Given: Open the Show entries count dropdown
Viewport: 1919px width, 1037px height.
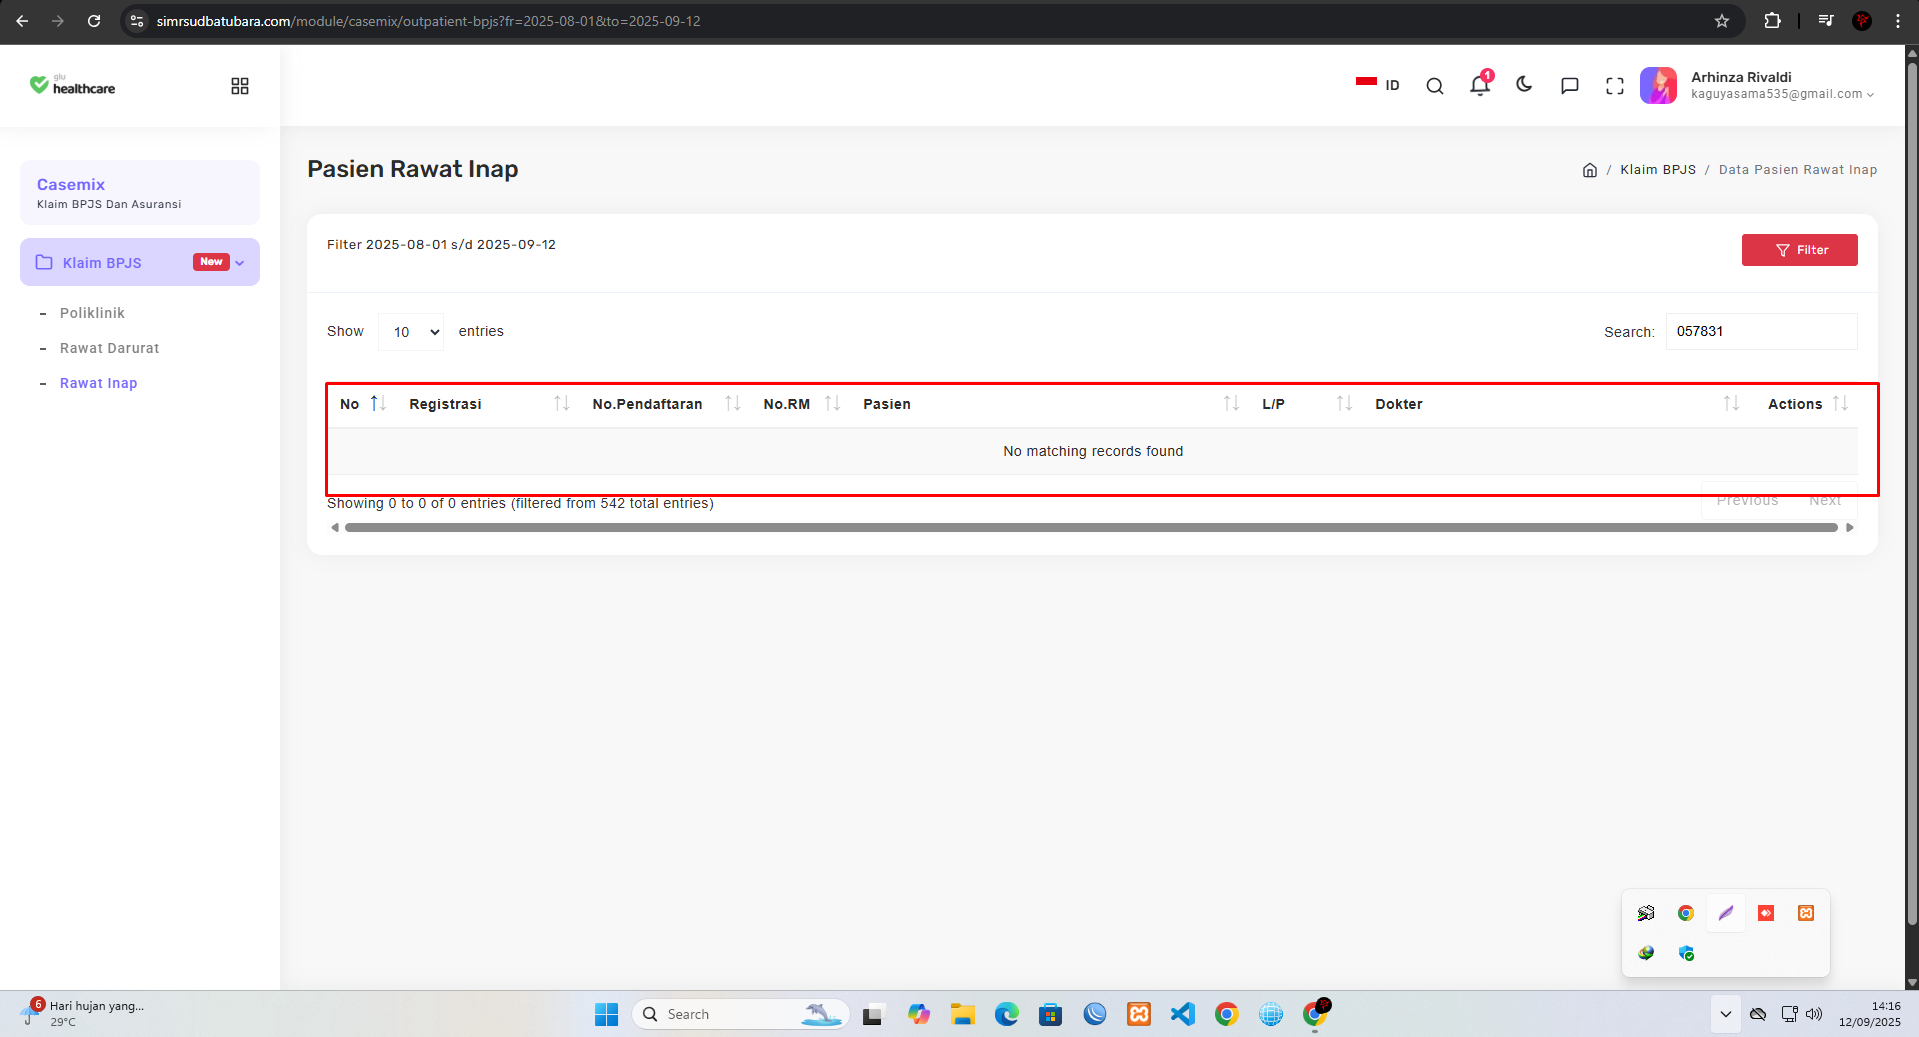Looking at the screenshot, I should [x=411, y=332].
